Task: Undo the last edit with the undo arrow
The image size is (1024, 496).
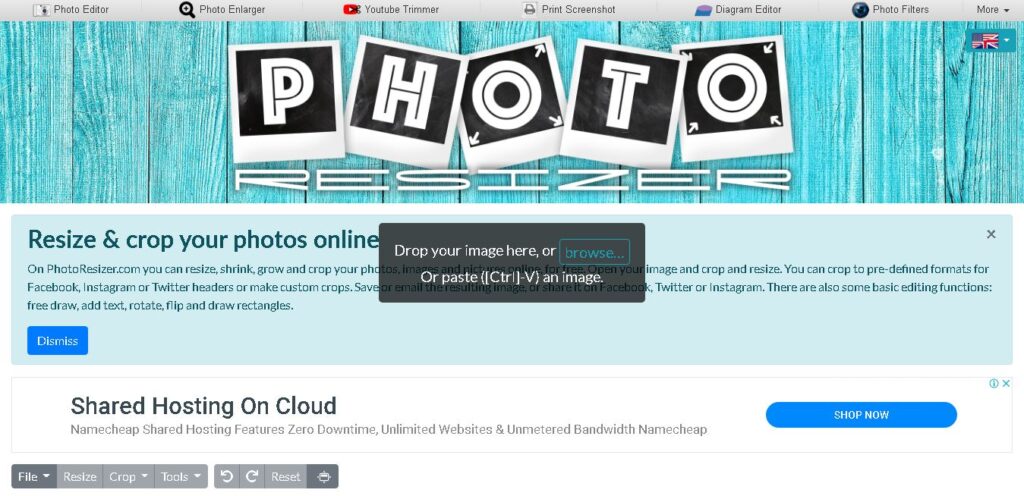Action: pos(227,476)
